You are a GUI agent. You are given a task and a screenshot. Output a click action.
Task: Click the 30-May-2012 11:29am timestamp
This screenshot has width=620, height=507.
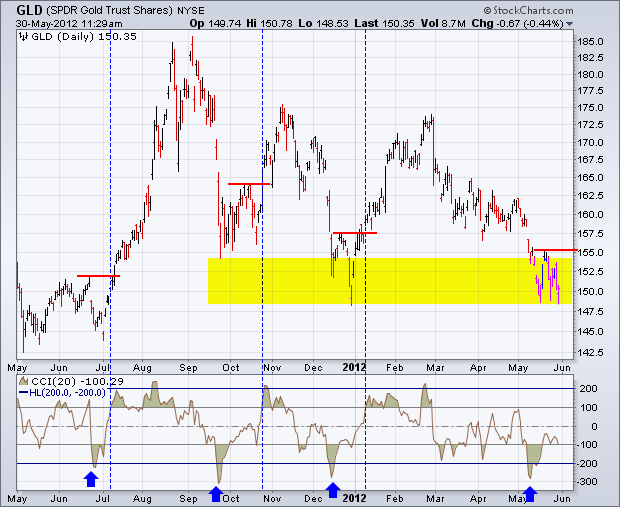point(69,24)
